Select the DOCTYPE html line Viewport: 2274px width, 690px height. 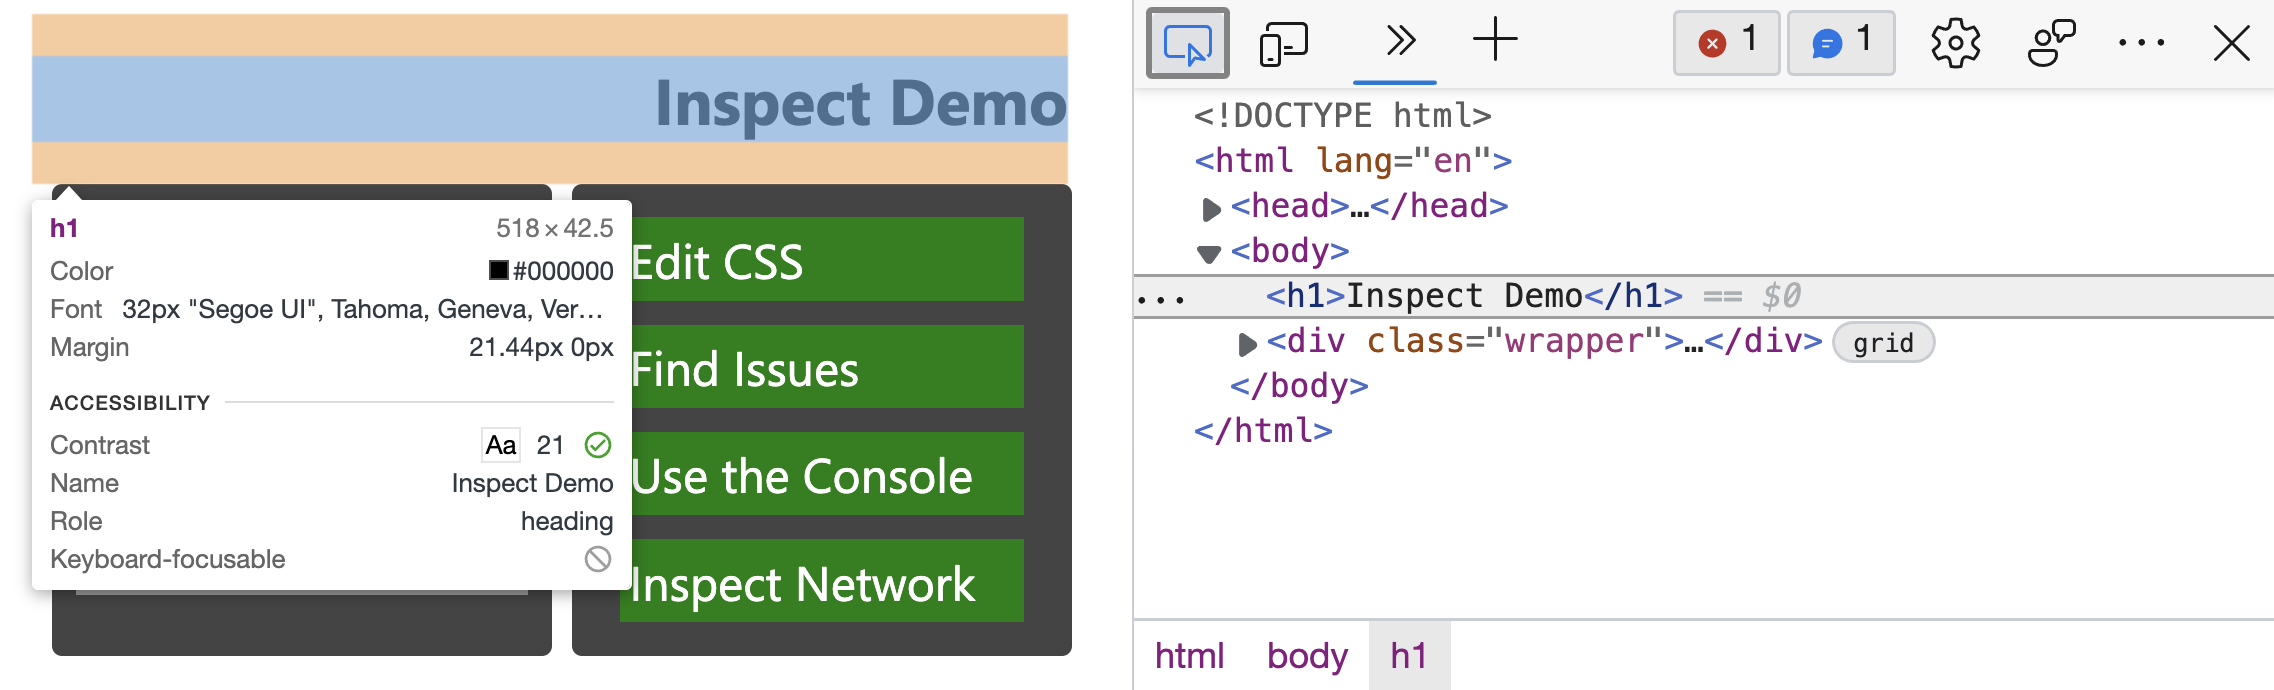pyautogui.click(x=1343, y=115)
